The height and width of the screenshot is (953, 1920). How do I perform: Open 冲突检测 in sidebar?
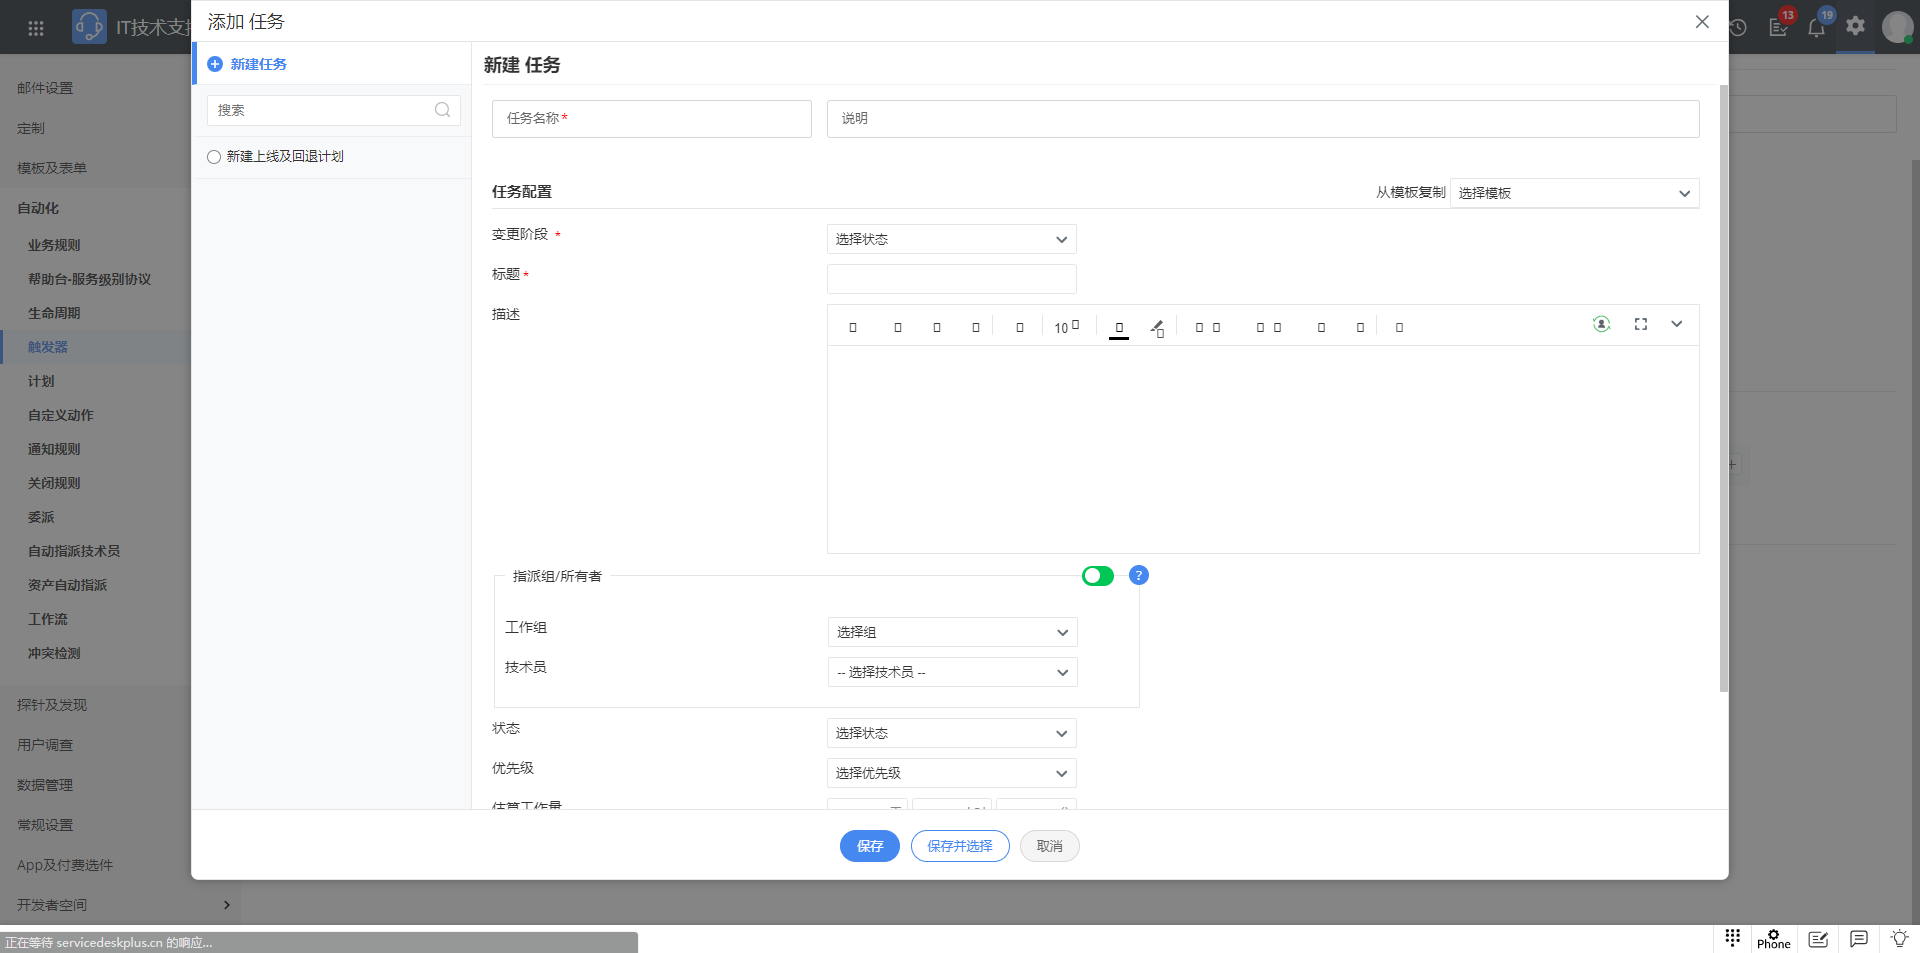point(54,653)
